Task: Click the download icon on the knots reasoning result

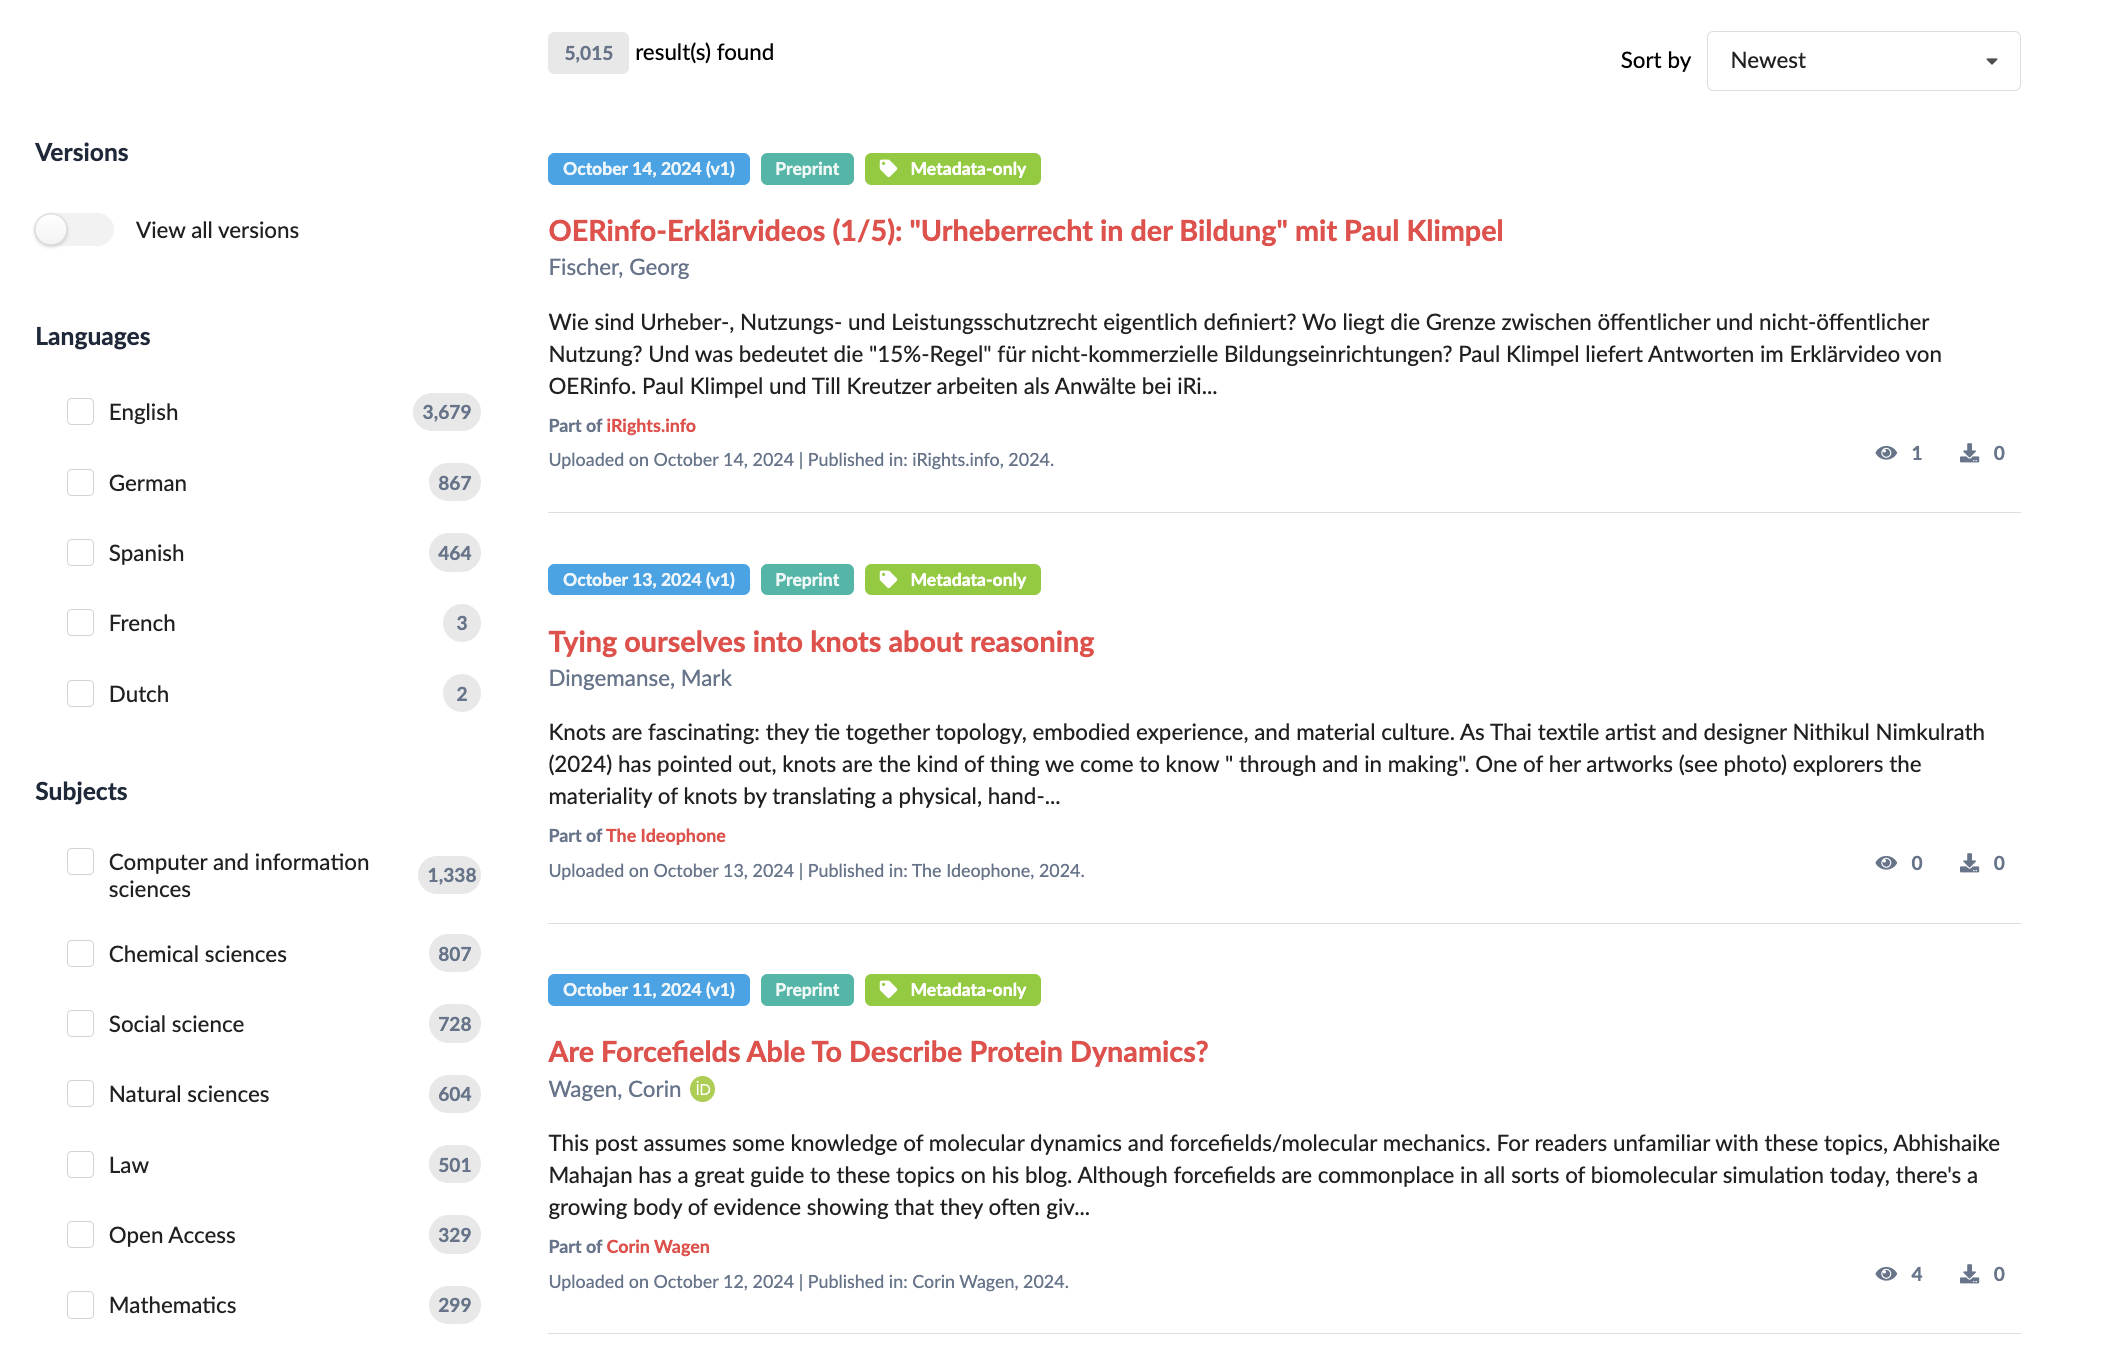Action: [1969, 863]
